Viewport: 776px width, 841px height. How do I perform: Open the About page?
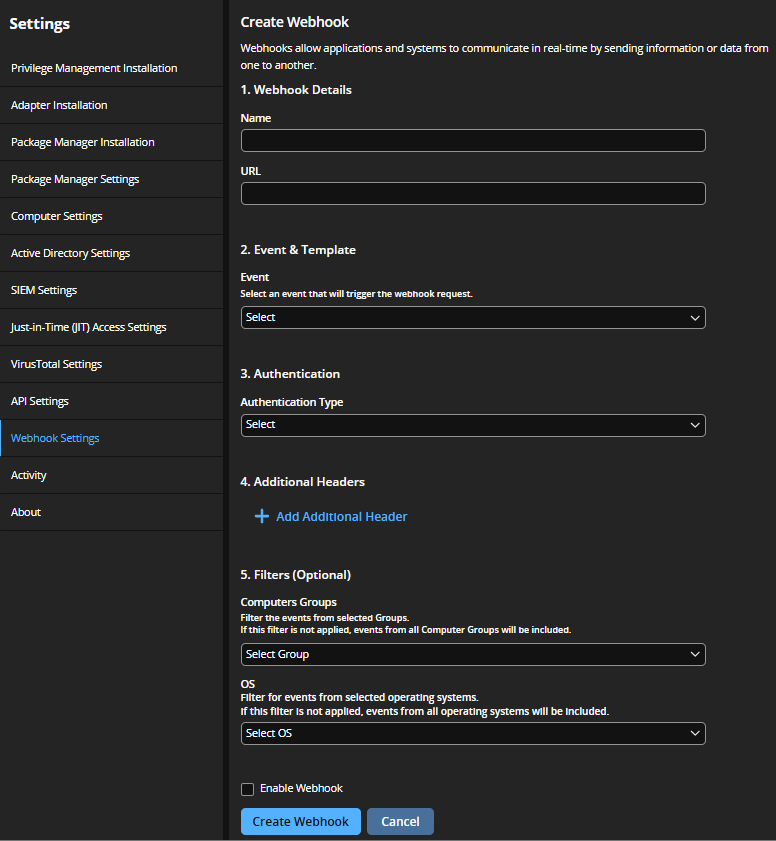(x=25, y=512)
